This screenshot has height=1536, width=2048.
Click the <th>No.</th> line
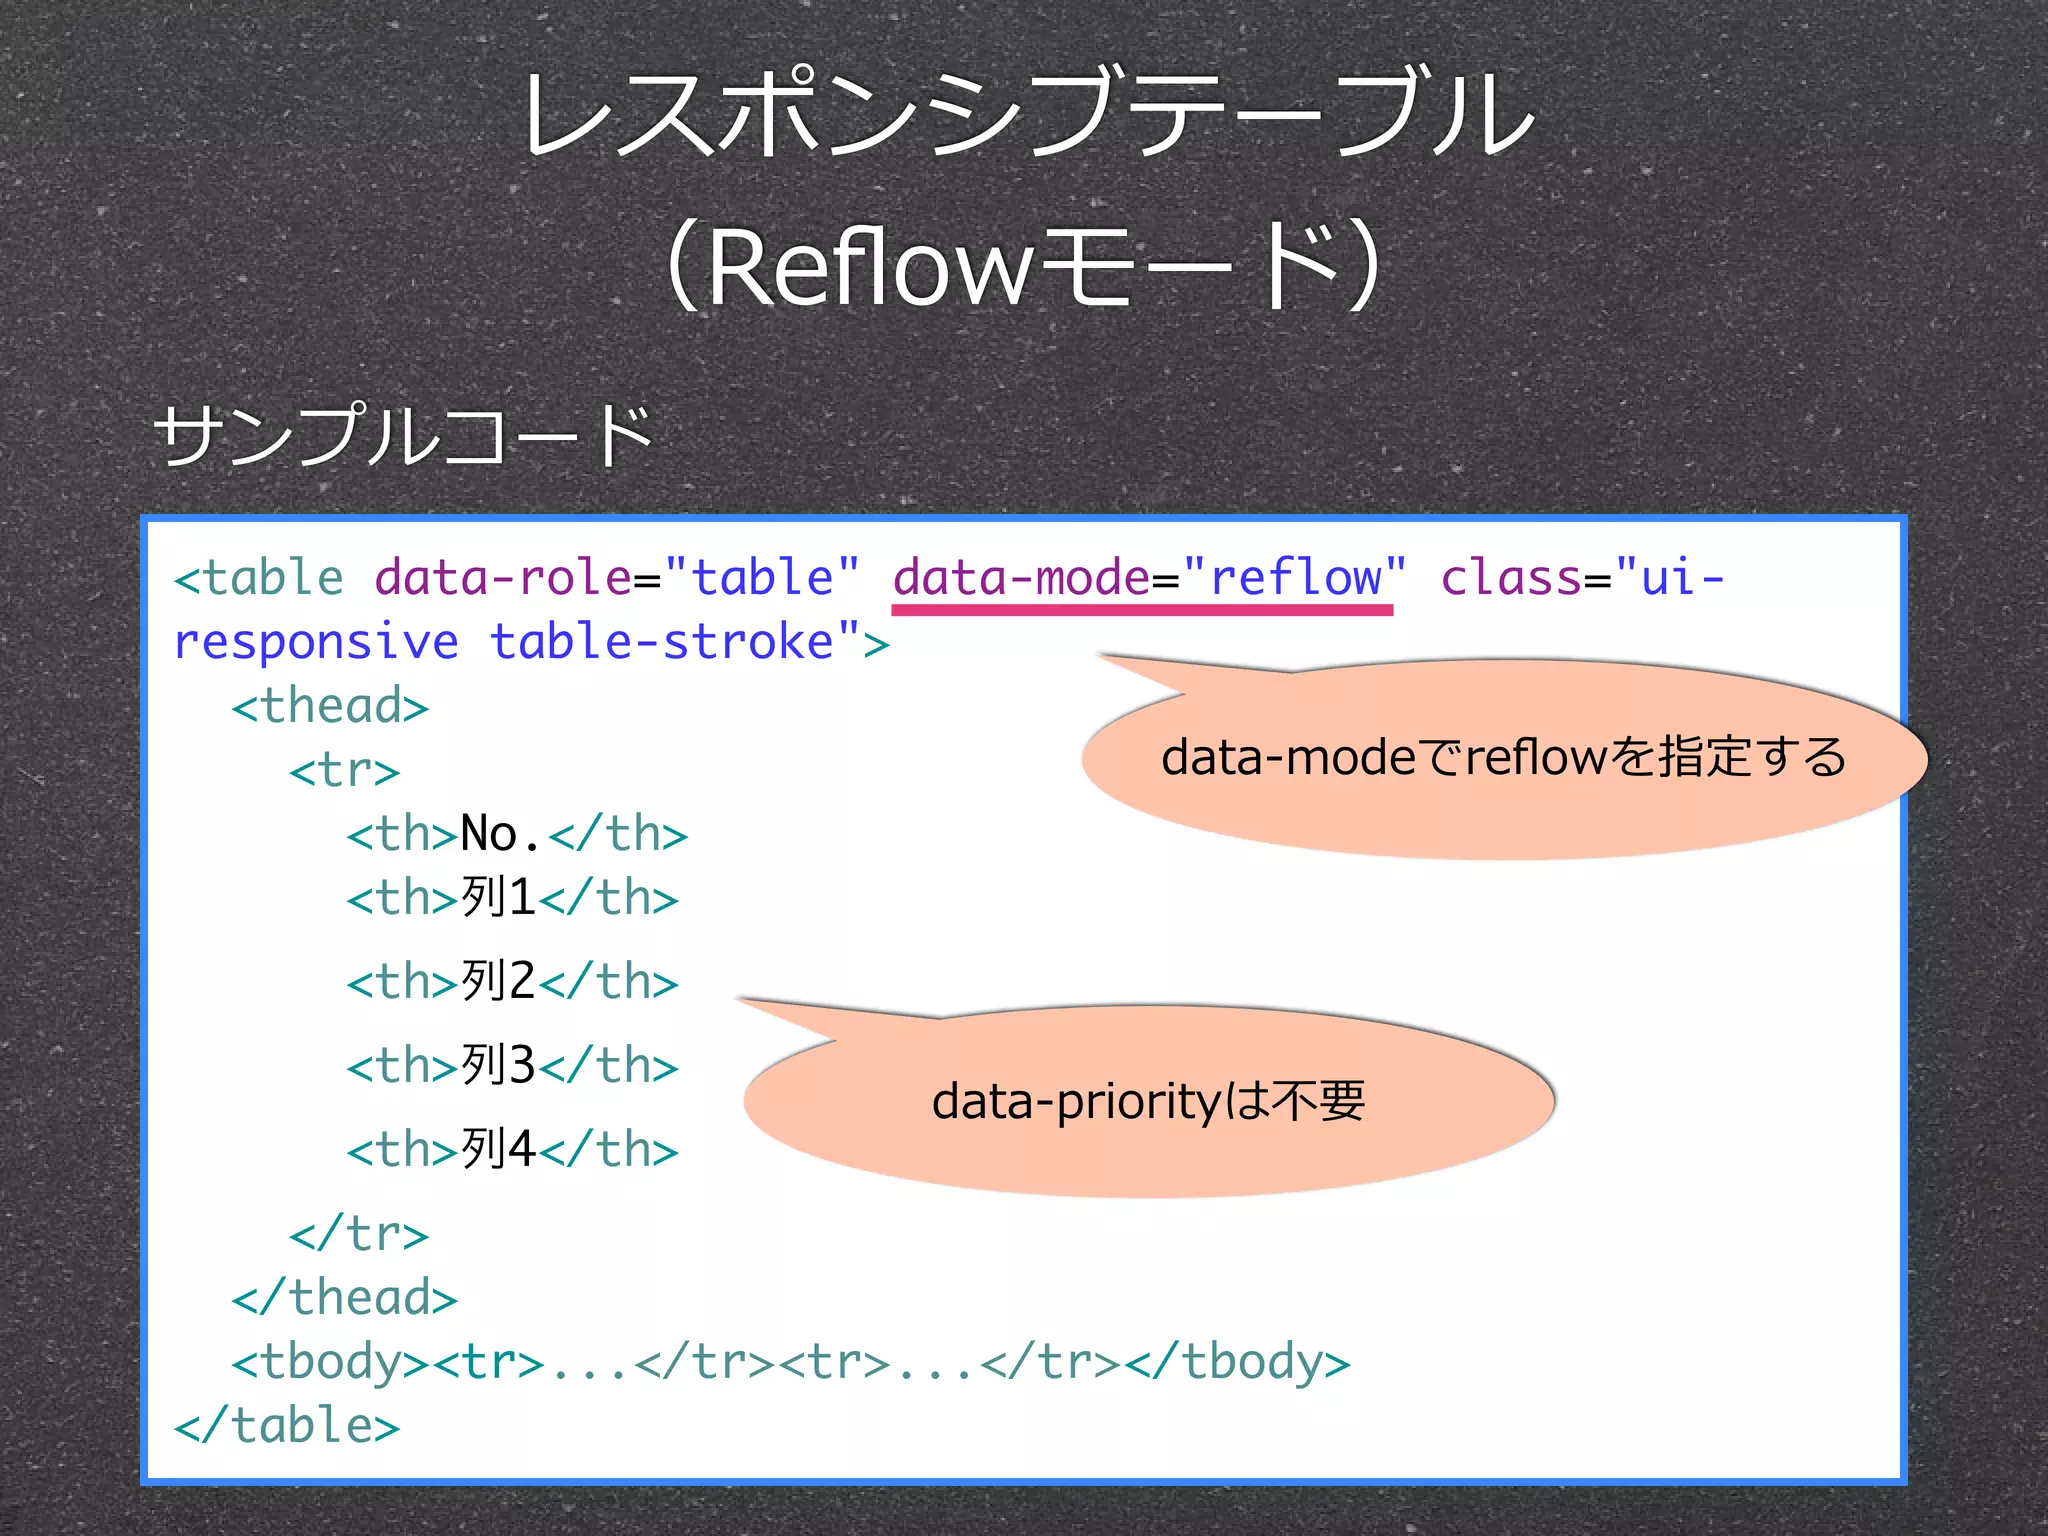(517, 834)
